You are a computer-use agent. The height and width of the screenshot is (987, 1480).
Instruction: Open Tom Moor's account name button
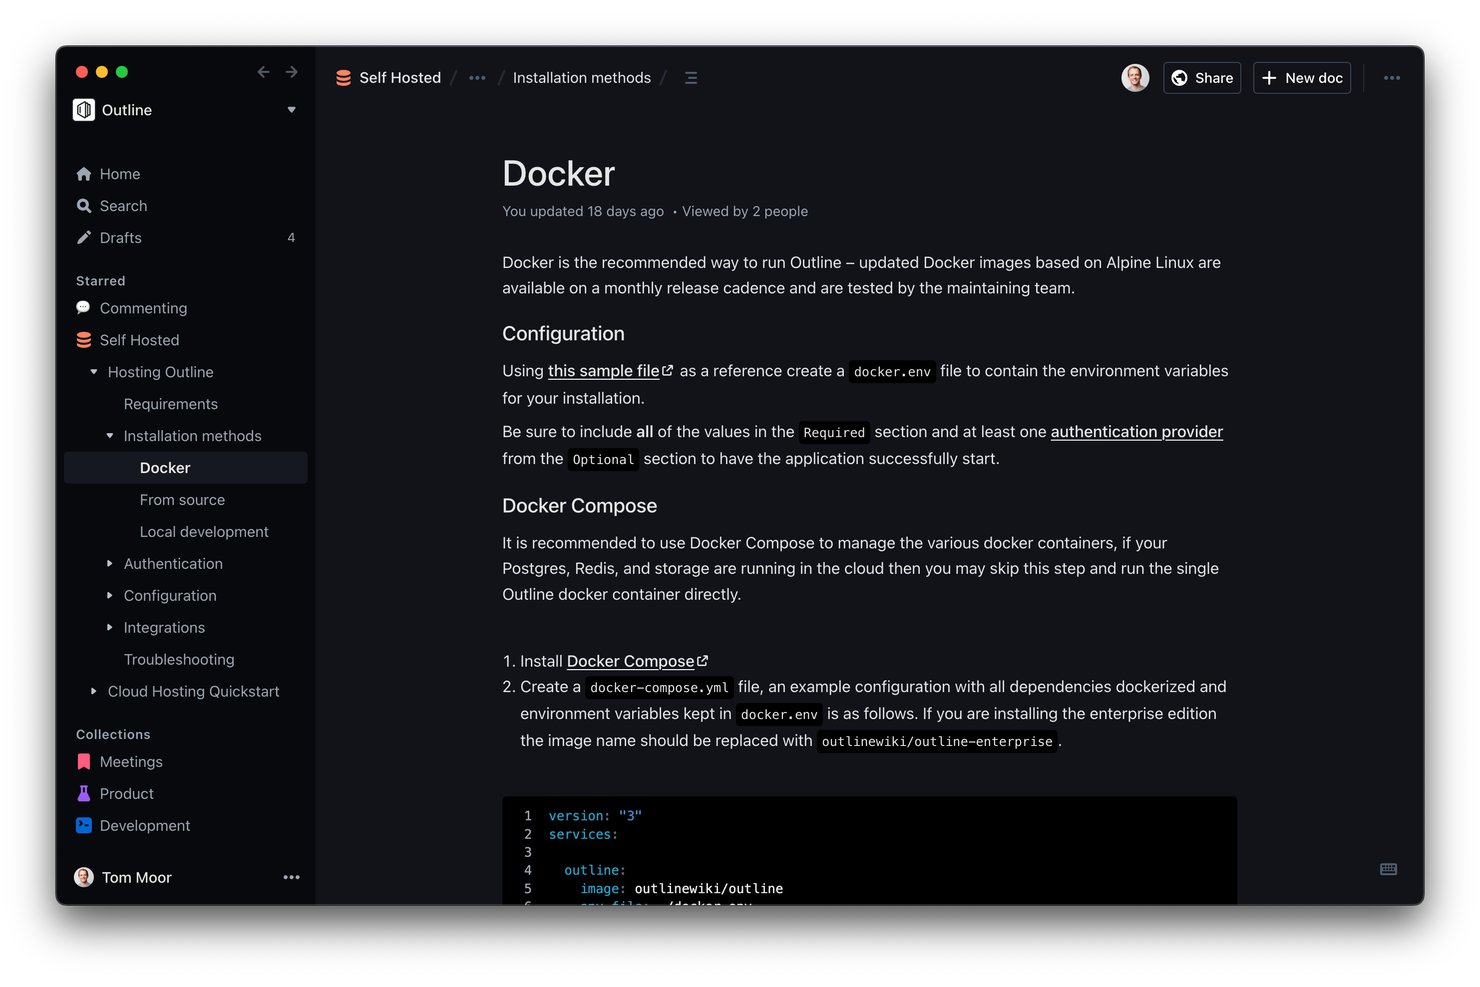click(137, 878)
